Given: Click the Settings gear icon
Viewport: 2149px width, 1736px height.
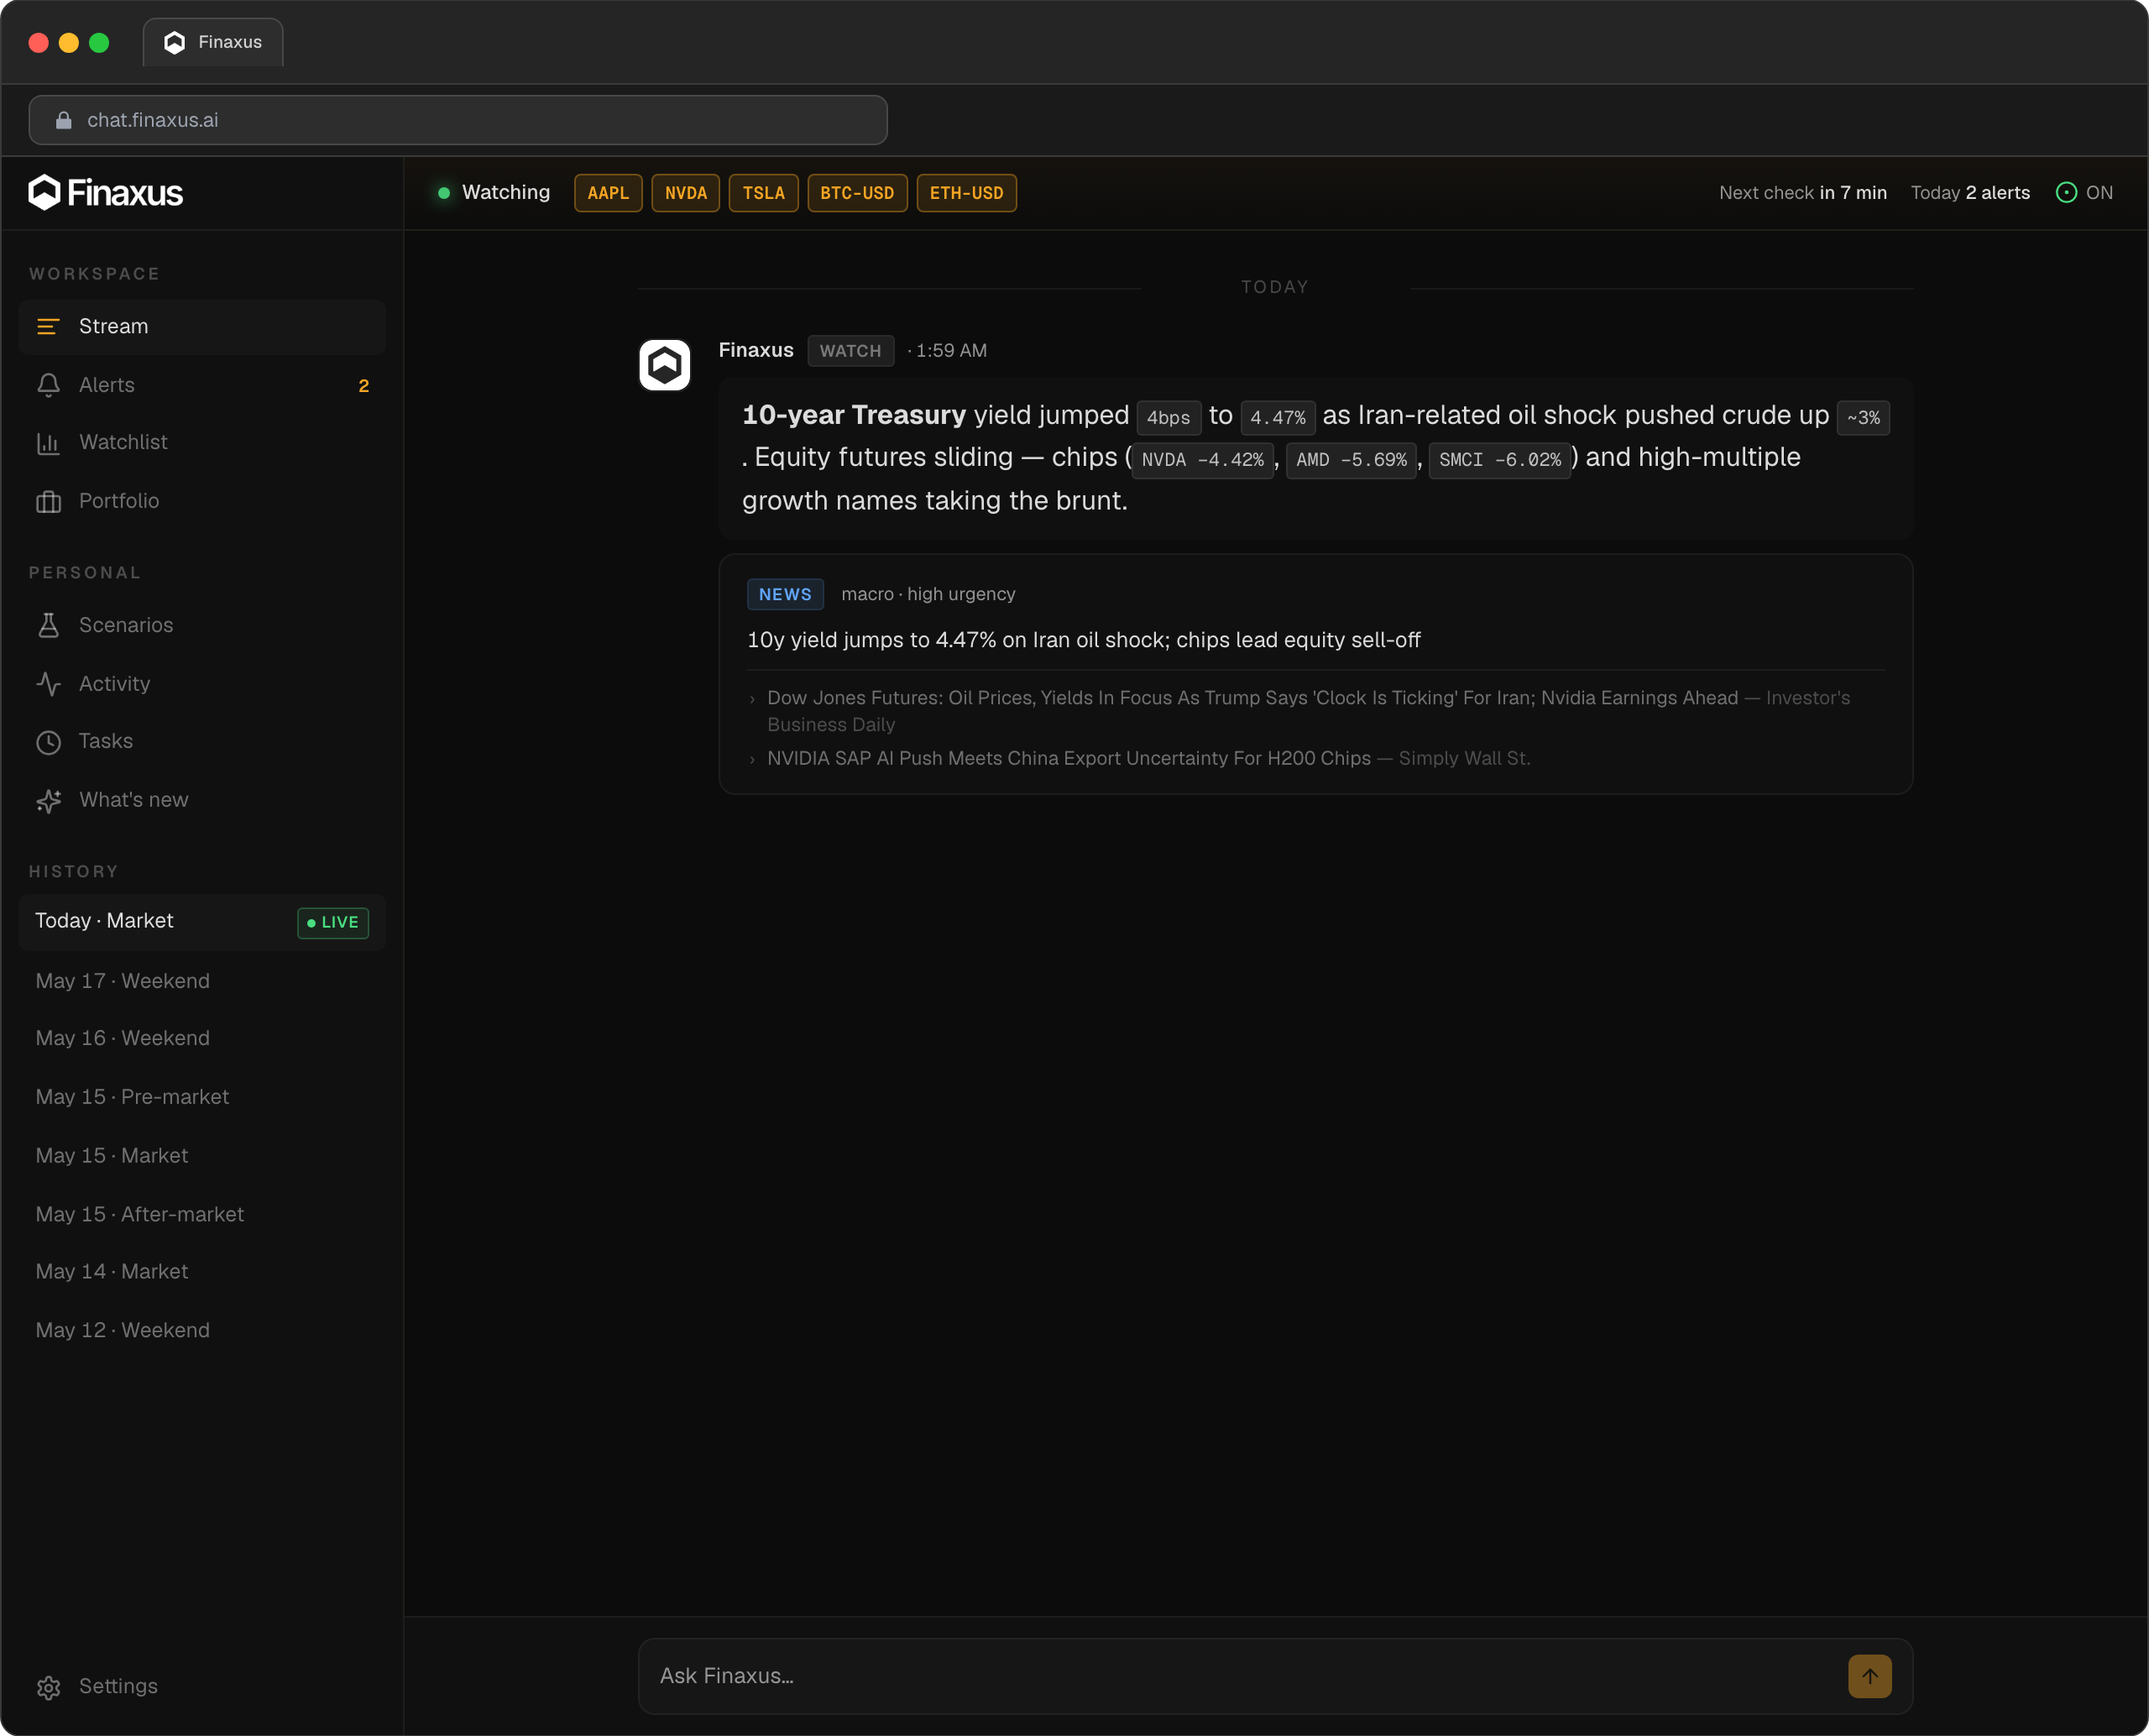Looking at the screenshot, I should click(x=48, y=1687).
